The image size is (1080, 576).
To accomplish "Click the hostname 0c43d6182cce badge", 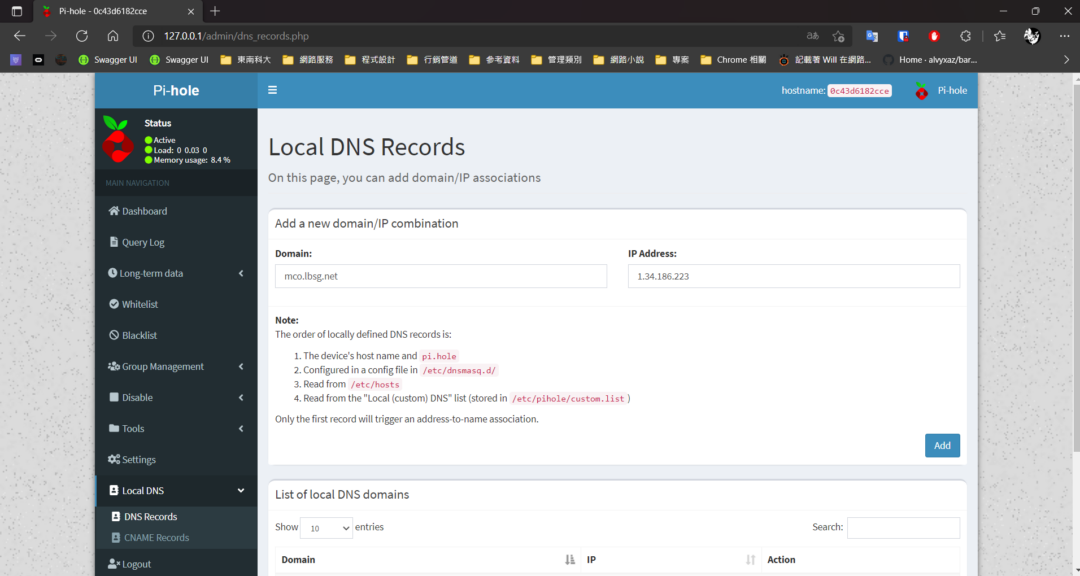I will pos(860,91).
